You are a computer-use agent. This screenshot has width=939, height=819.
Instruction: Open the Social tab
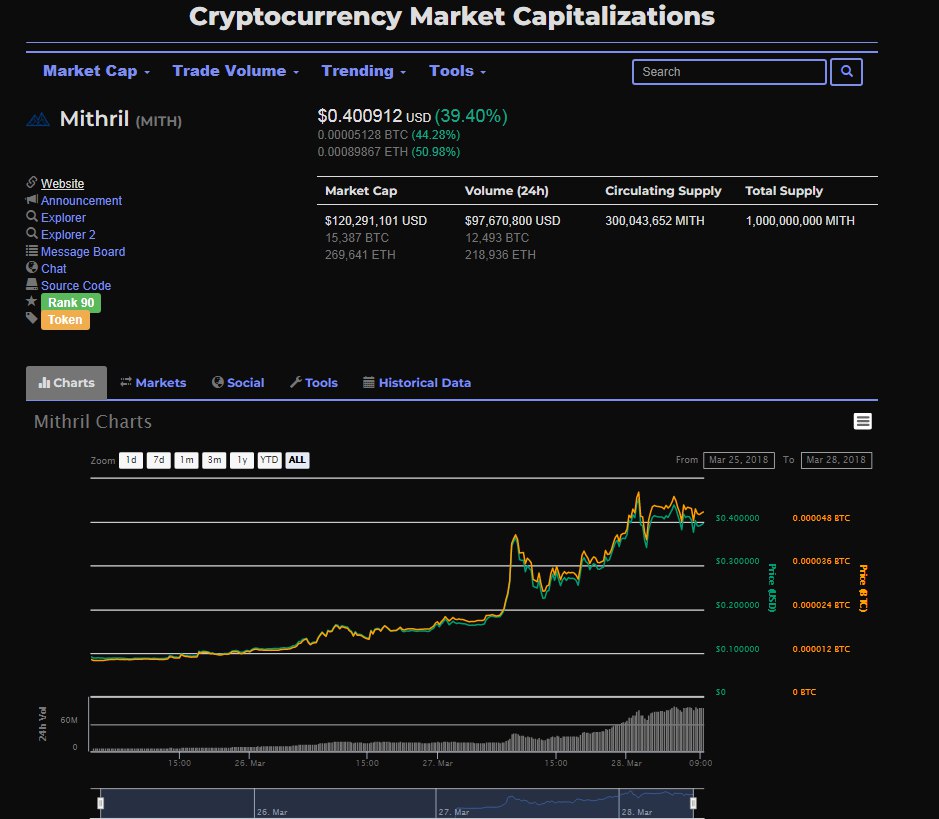(238, 383)
